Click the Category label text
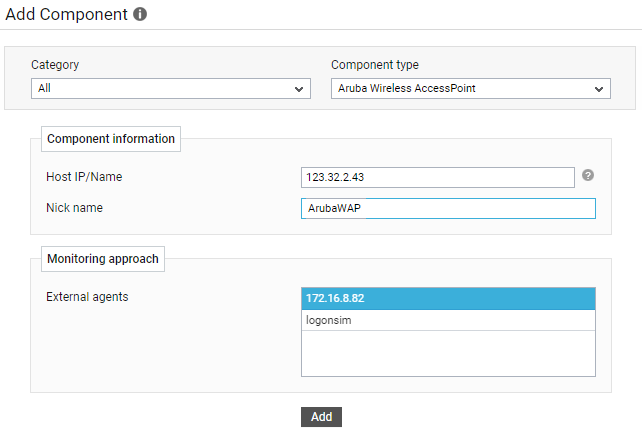The height and width of the screenshot is (435, 642). (55, 65)
